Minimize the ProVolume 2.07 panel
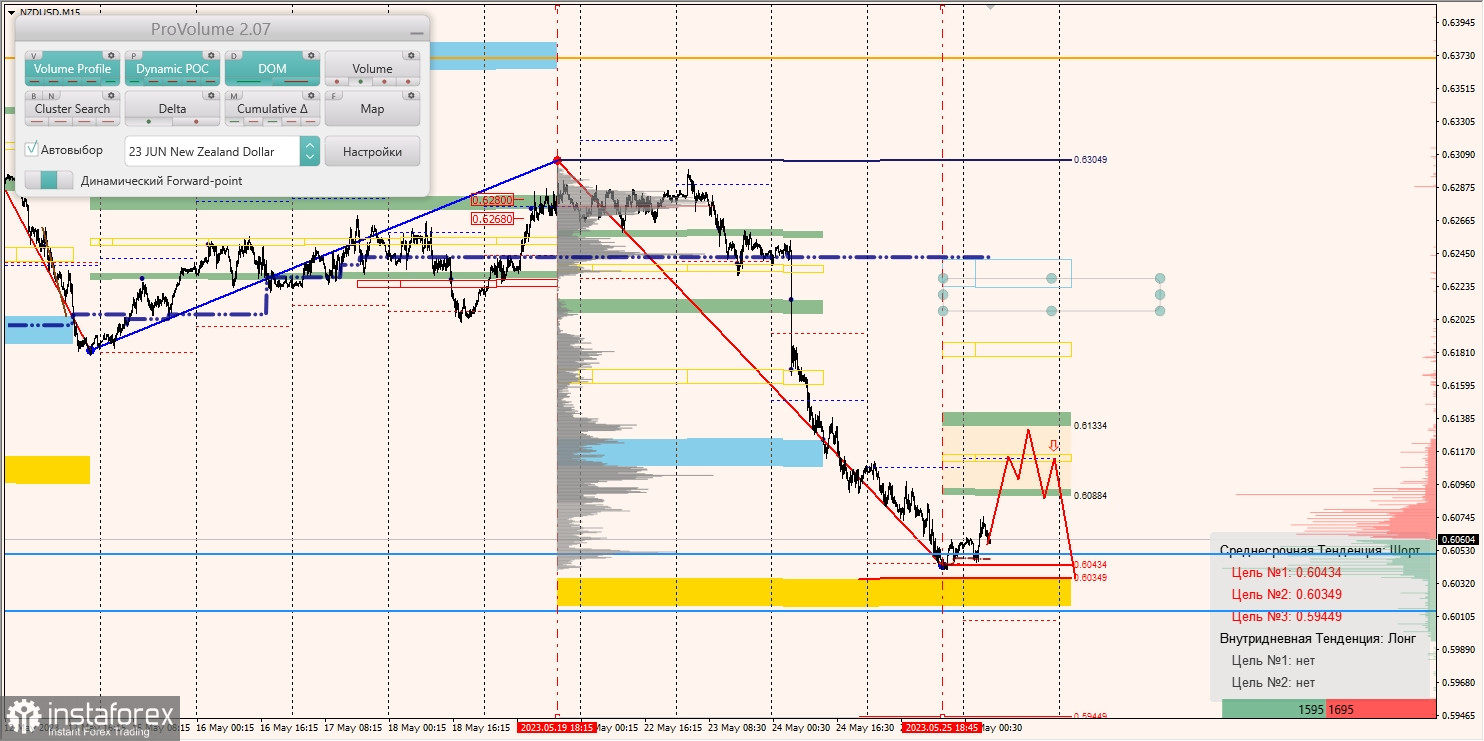Viewport: 1484px width, 741px height. 416,31
